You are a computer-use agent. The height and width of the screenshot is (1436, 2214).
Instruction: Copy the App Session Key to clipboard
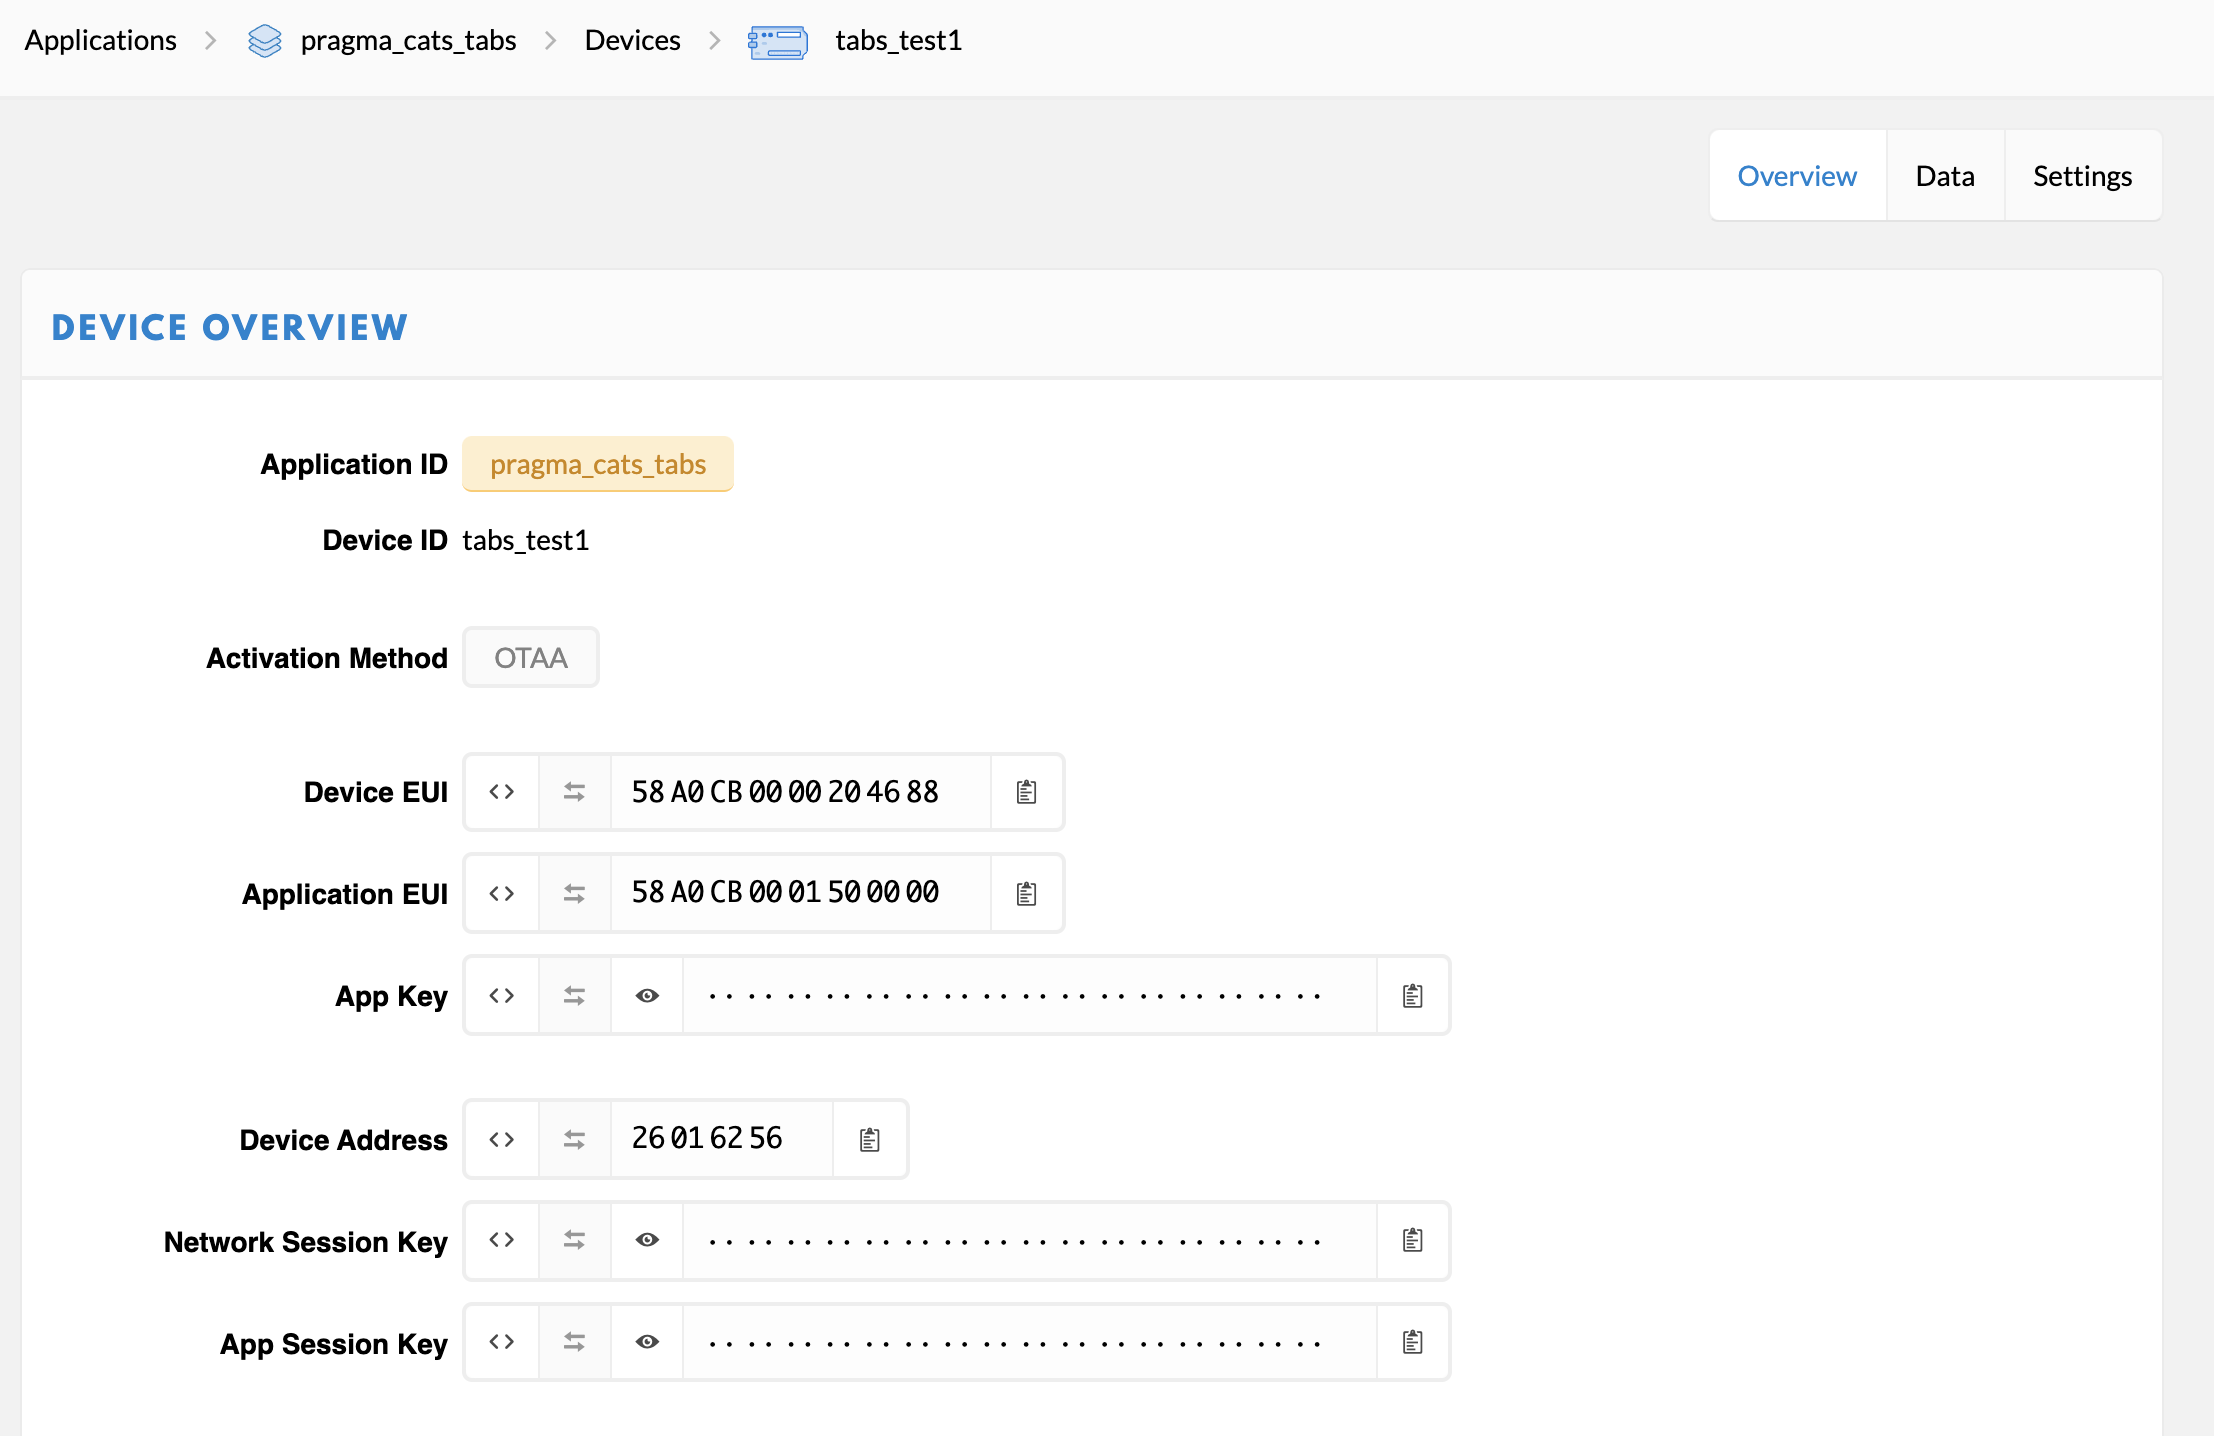tap(1412, 1343)
